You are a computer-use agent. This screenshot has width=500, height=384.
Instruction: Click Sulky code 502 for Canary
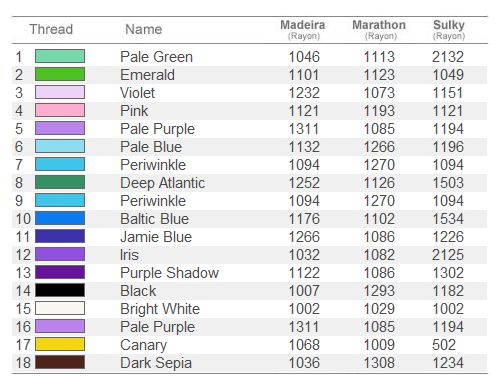[x=444, y=345]
